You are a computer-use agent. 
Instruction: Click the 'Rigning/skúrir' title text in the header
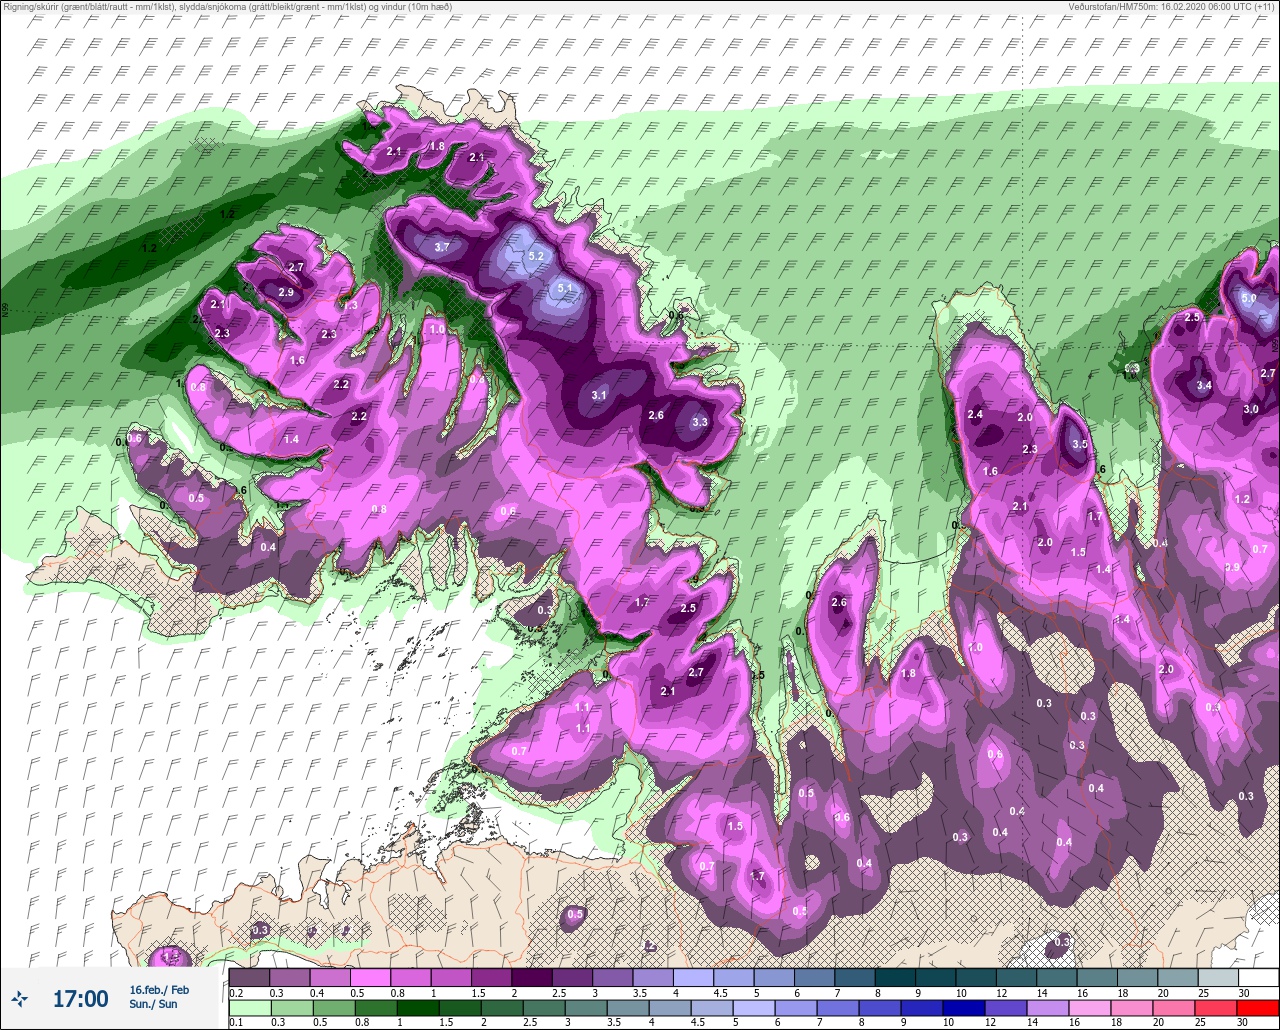point(33,6)
